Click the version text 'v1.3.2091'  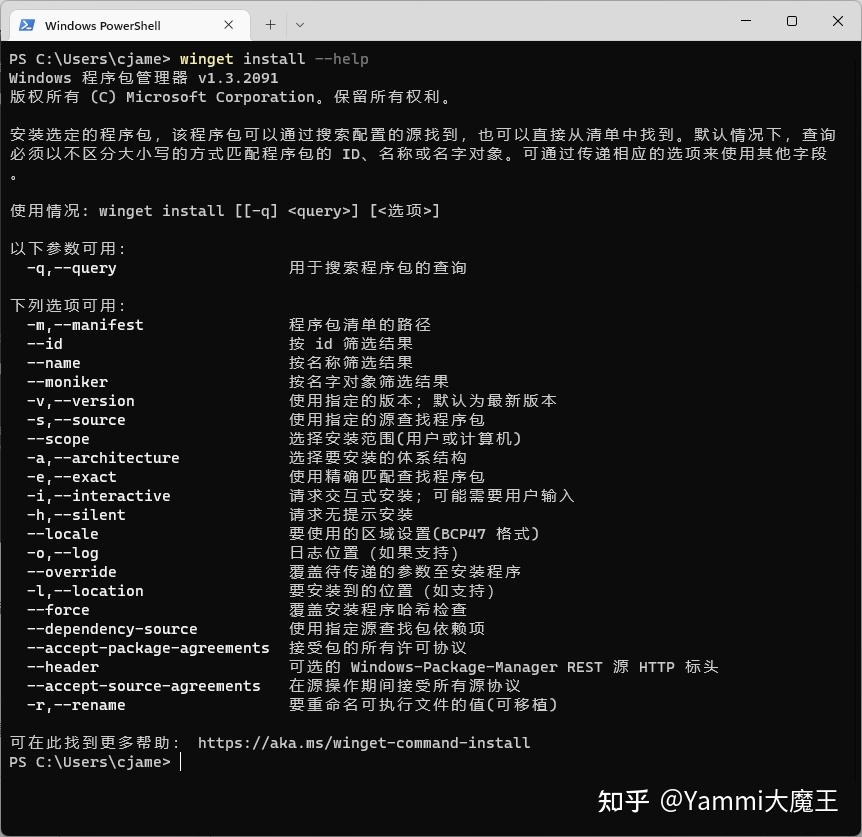coord(238,78)
